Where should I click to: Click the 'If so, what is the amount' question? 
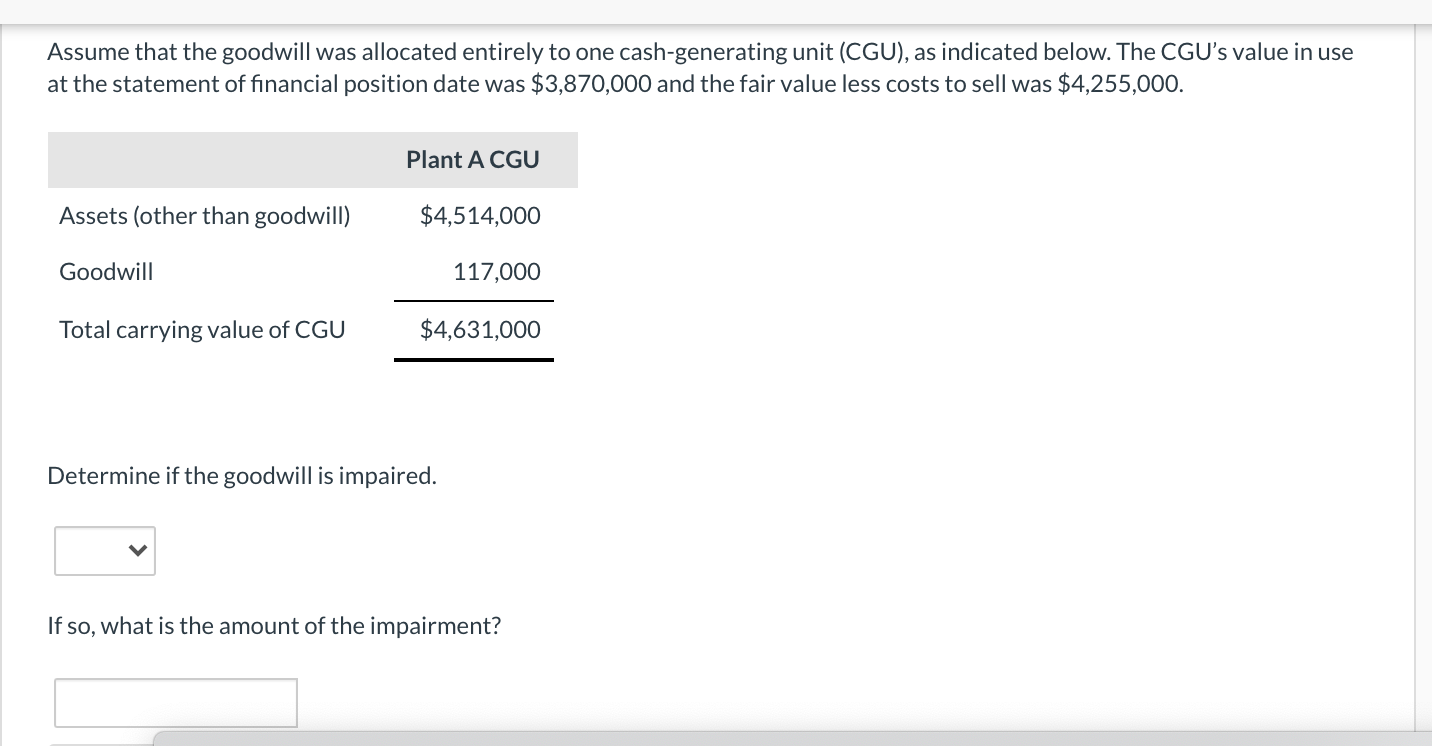point(274,626)
